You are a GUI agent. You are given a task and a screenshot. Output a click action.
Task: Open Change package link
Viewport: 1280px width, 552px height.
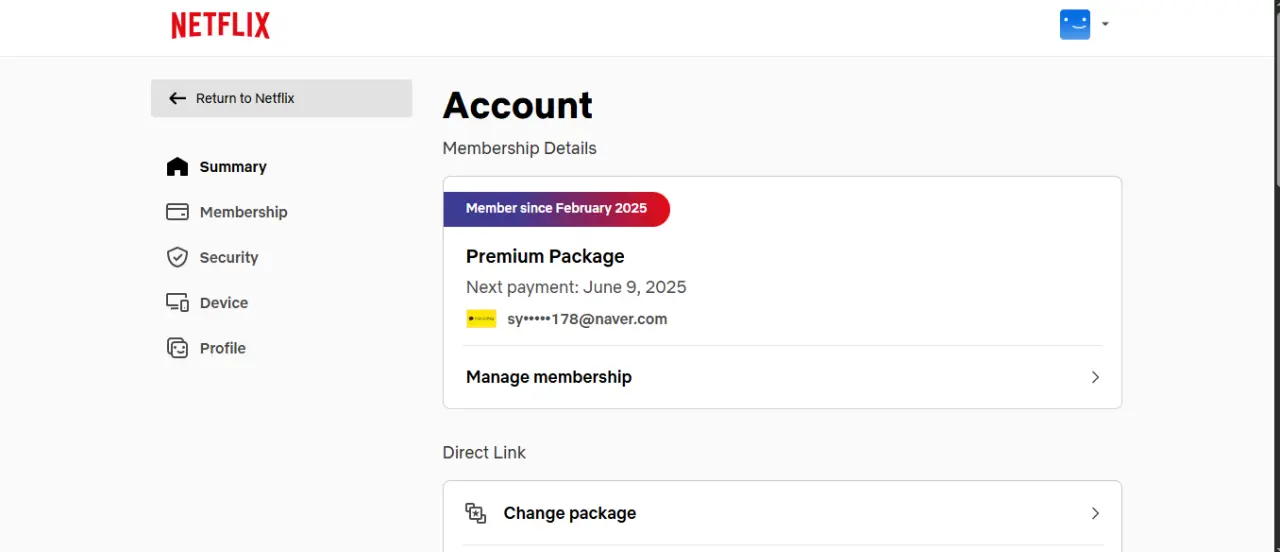point(782,513)
